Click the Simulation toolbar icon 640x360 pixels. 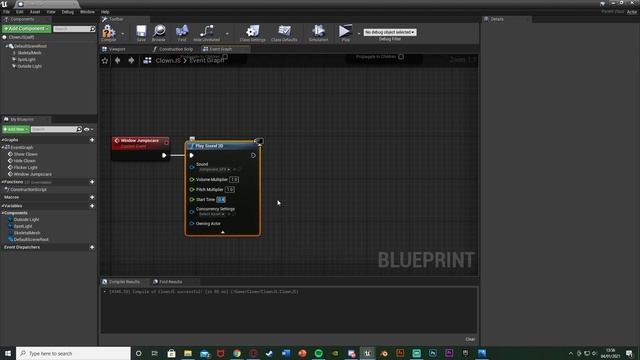318,32
